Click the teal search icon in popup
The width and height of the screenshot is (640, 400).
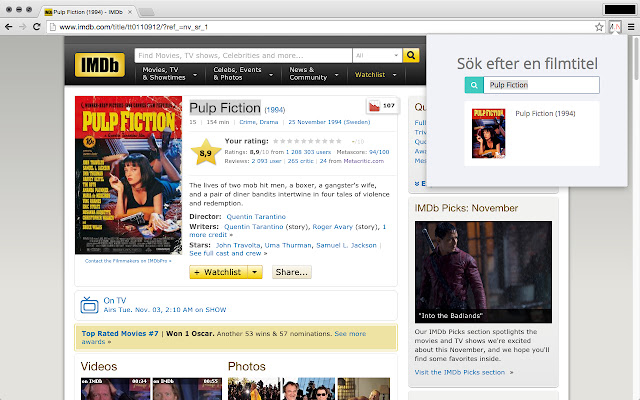[474, 85]
